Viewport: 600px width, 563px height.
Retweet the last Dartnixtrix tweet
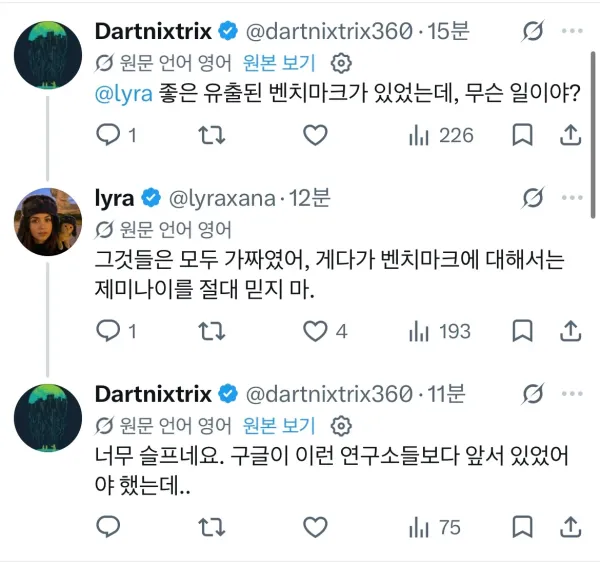coord(212,527)
